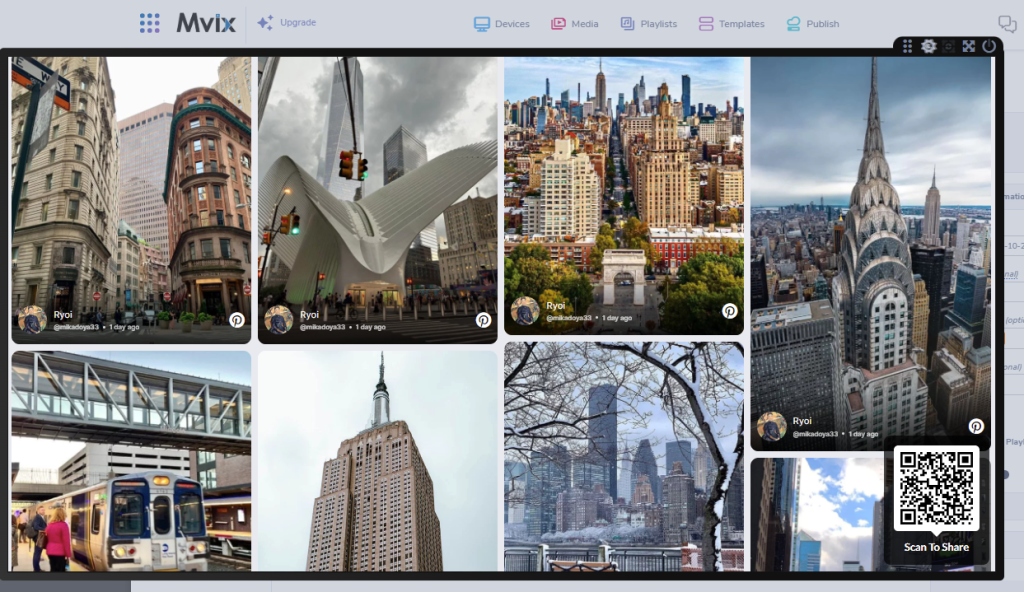1024x592 pixels.
Task: Open the chat messages icon
Action: (x=1007, y=24)
